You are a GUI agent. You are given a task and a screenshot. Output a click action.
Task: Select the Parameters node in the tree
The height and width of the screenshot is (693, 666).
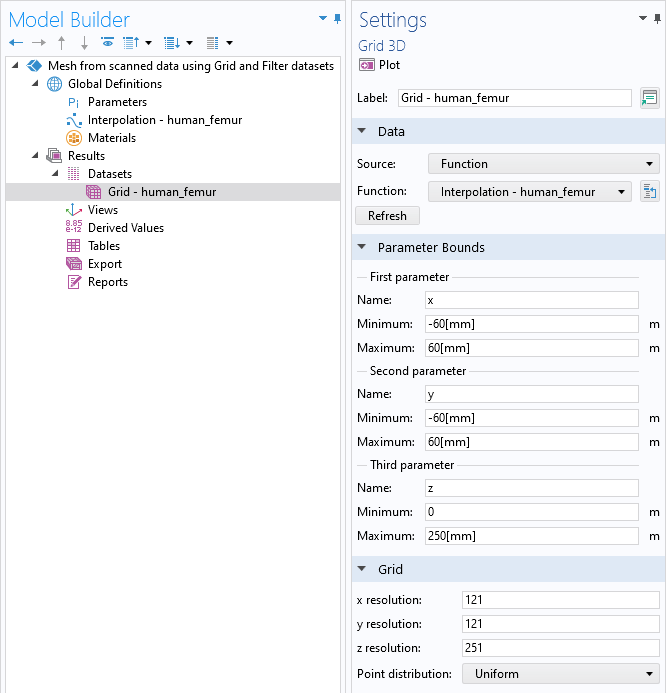[117, 102]
